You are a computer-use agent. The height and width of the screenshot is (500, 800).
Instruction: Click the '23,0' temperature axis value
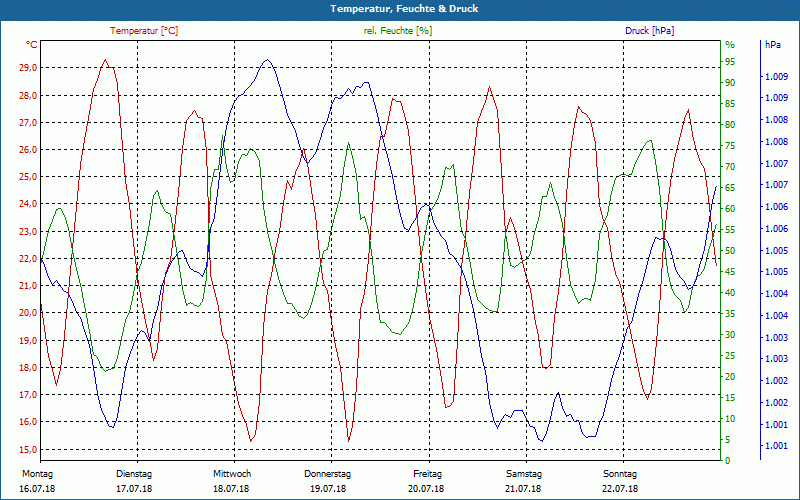28,232
